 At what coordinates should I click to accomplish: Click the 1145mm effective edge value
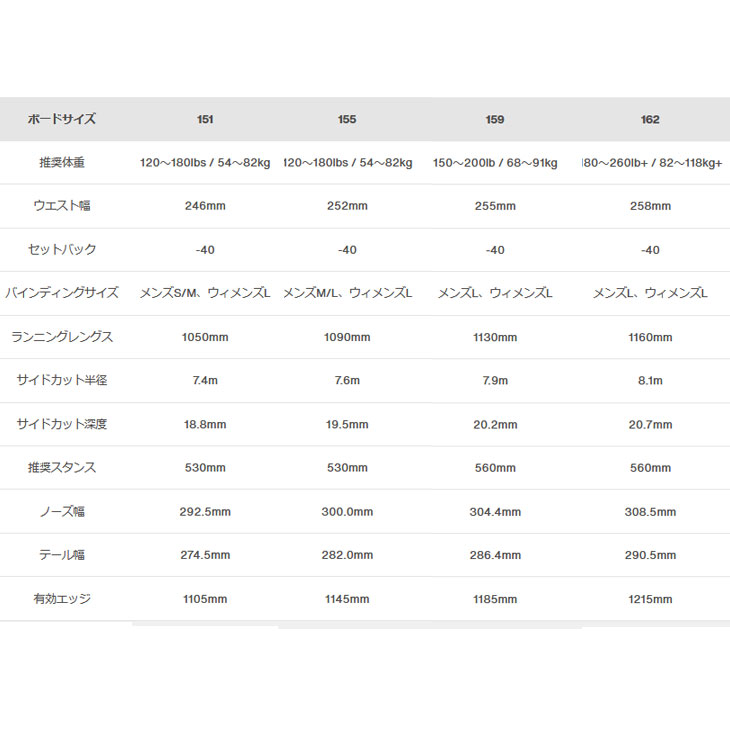coord(347,599)
